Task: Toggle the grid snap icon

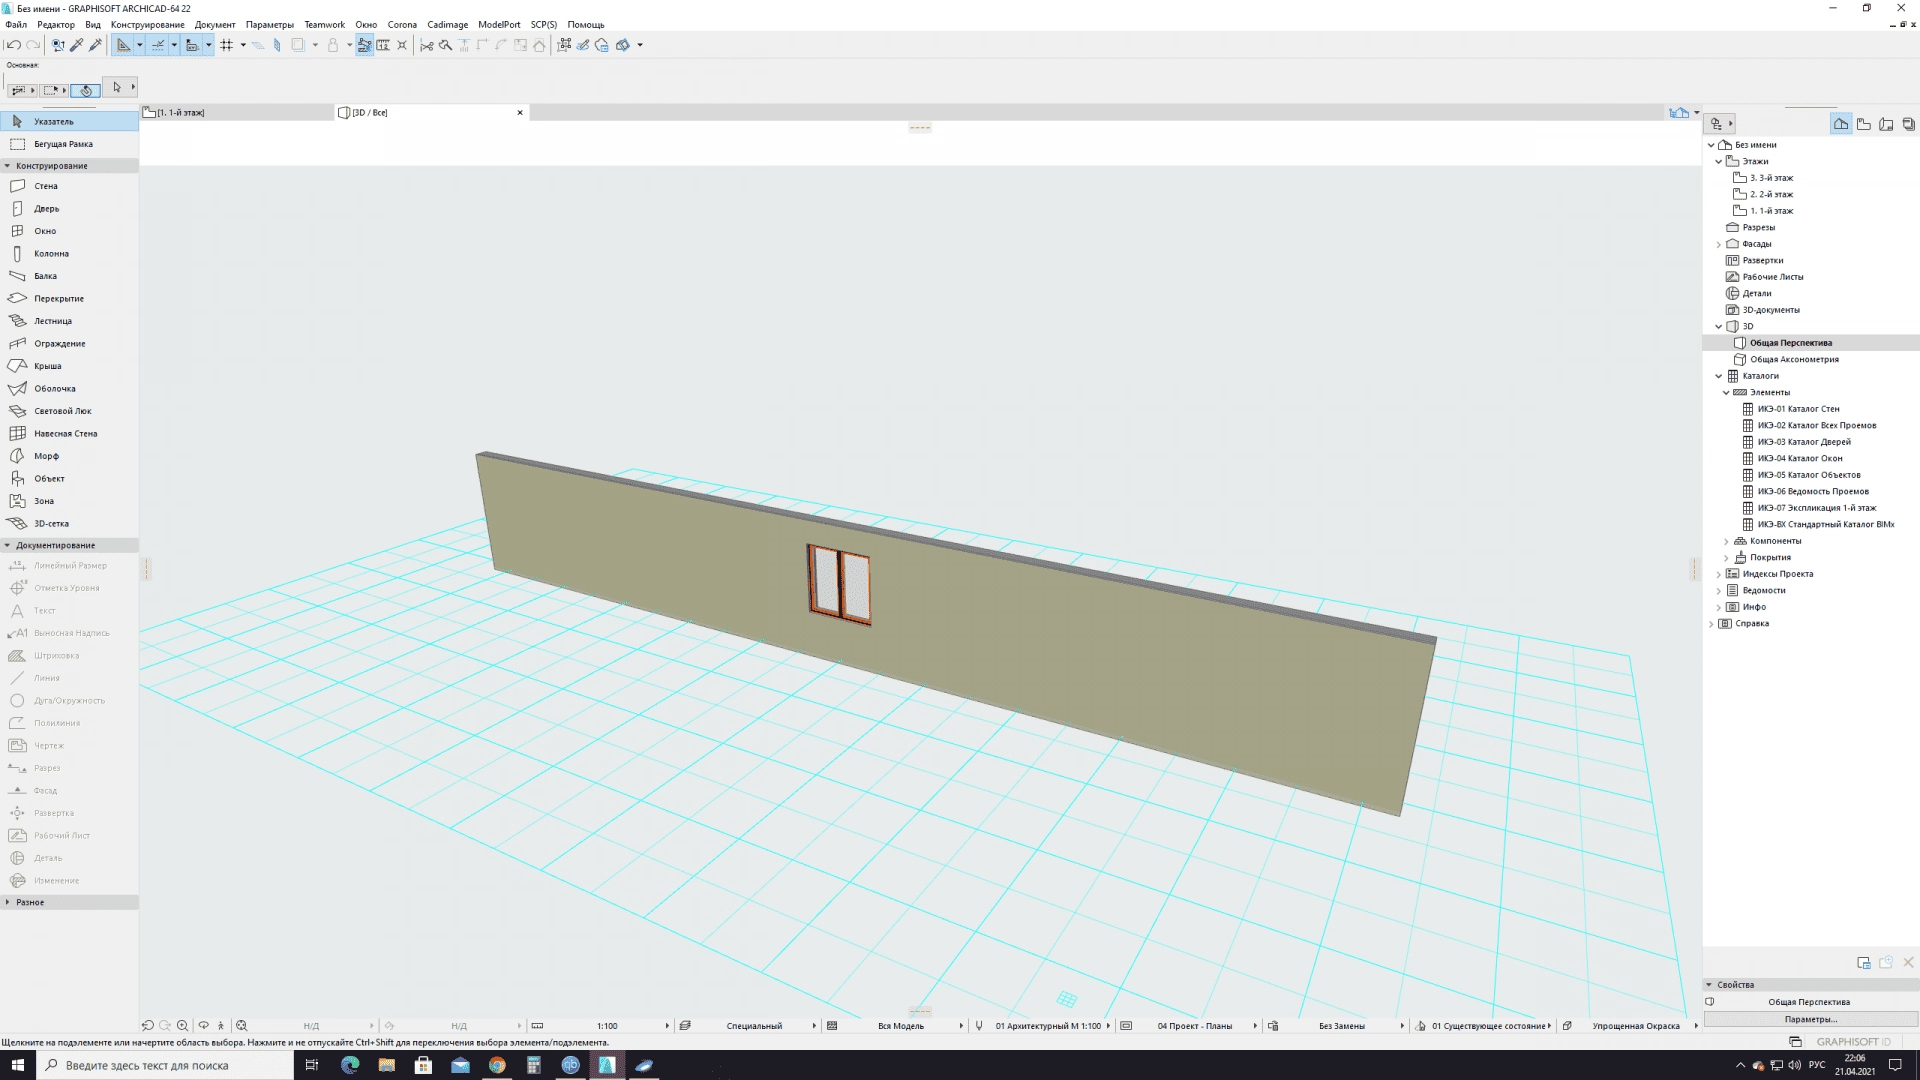Action: pyautogui.click(x=227, y=45)
